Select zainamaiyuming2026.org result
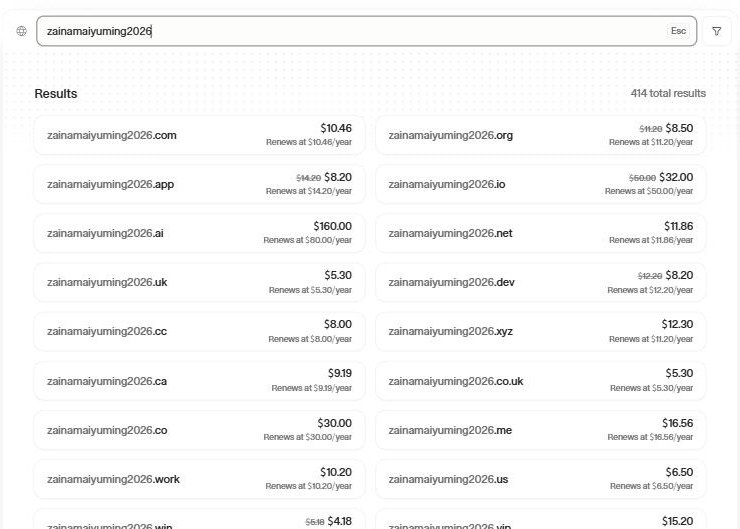 [540, 135]
